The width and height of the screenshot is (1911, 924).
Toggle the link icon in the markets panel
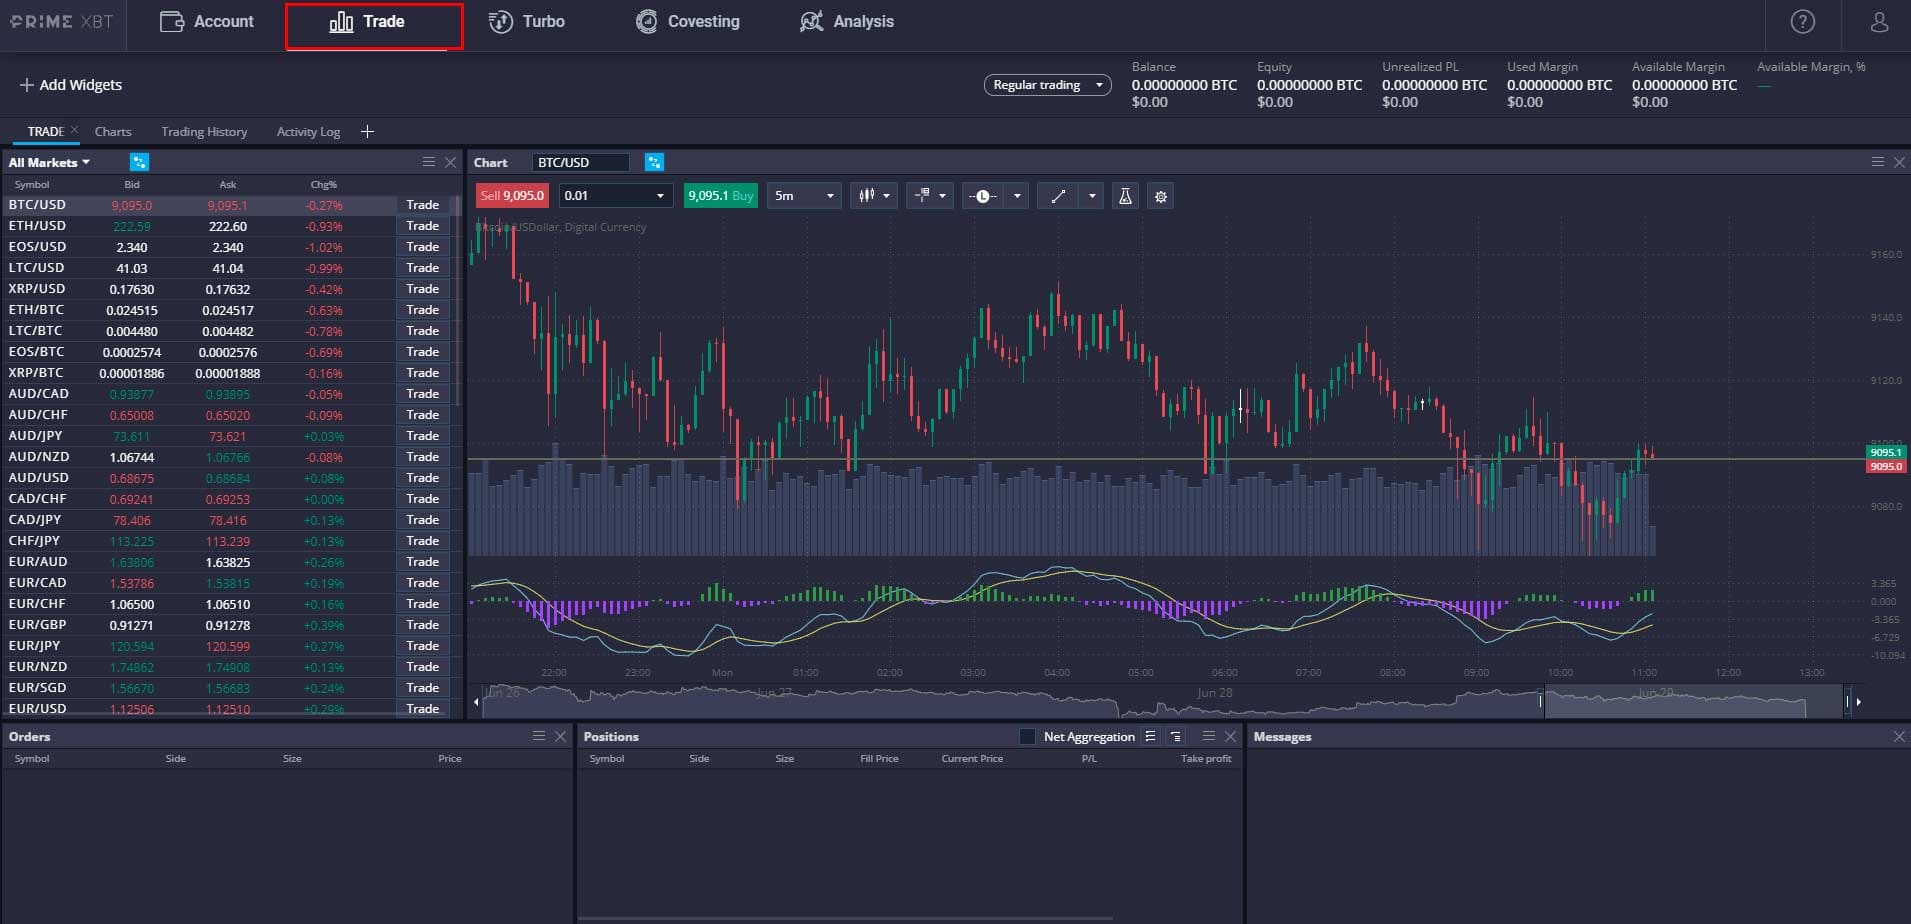point(139,162)
